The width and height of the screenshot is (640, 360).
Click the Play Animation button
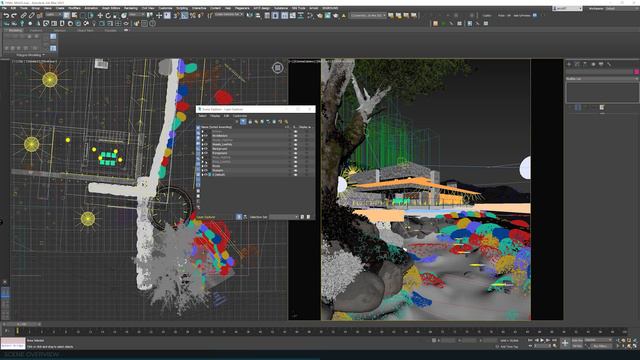pos(542,340)
